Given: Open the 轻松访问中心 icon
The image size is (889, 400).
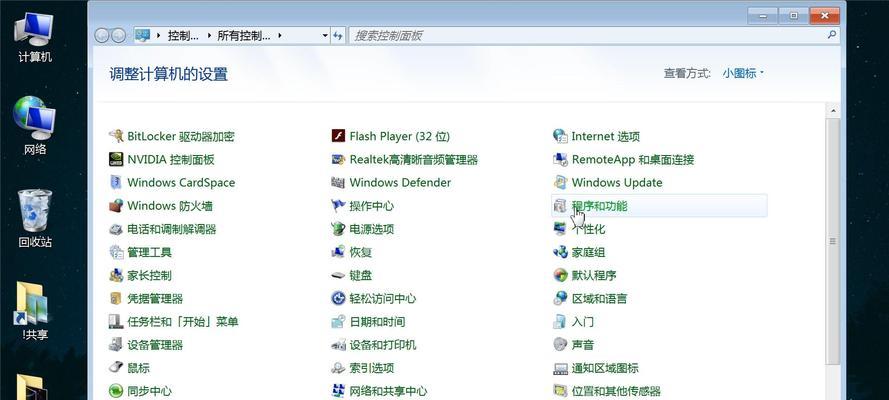Looking at the screenshot, I should [338, 299].
